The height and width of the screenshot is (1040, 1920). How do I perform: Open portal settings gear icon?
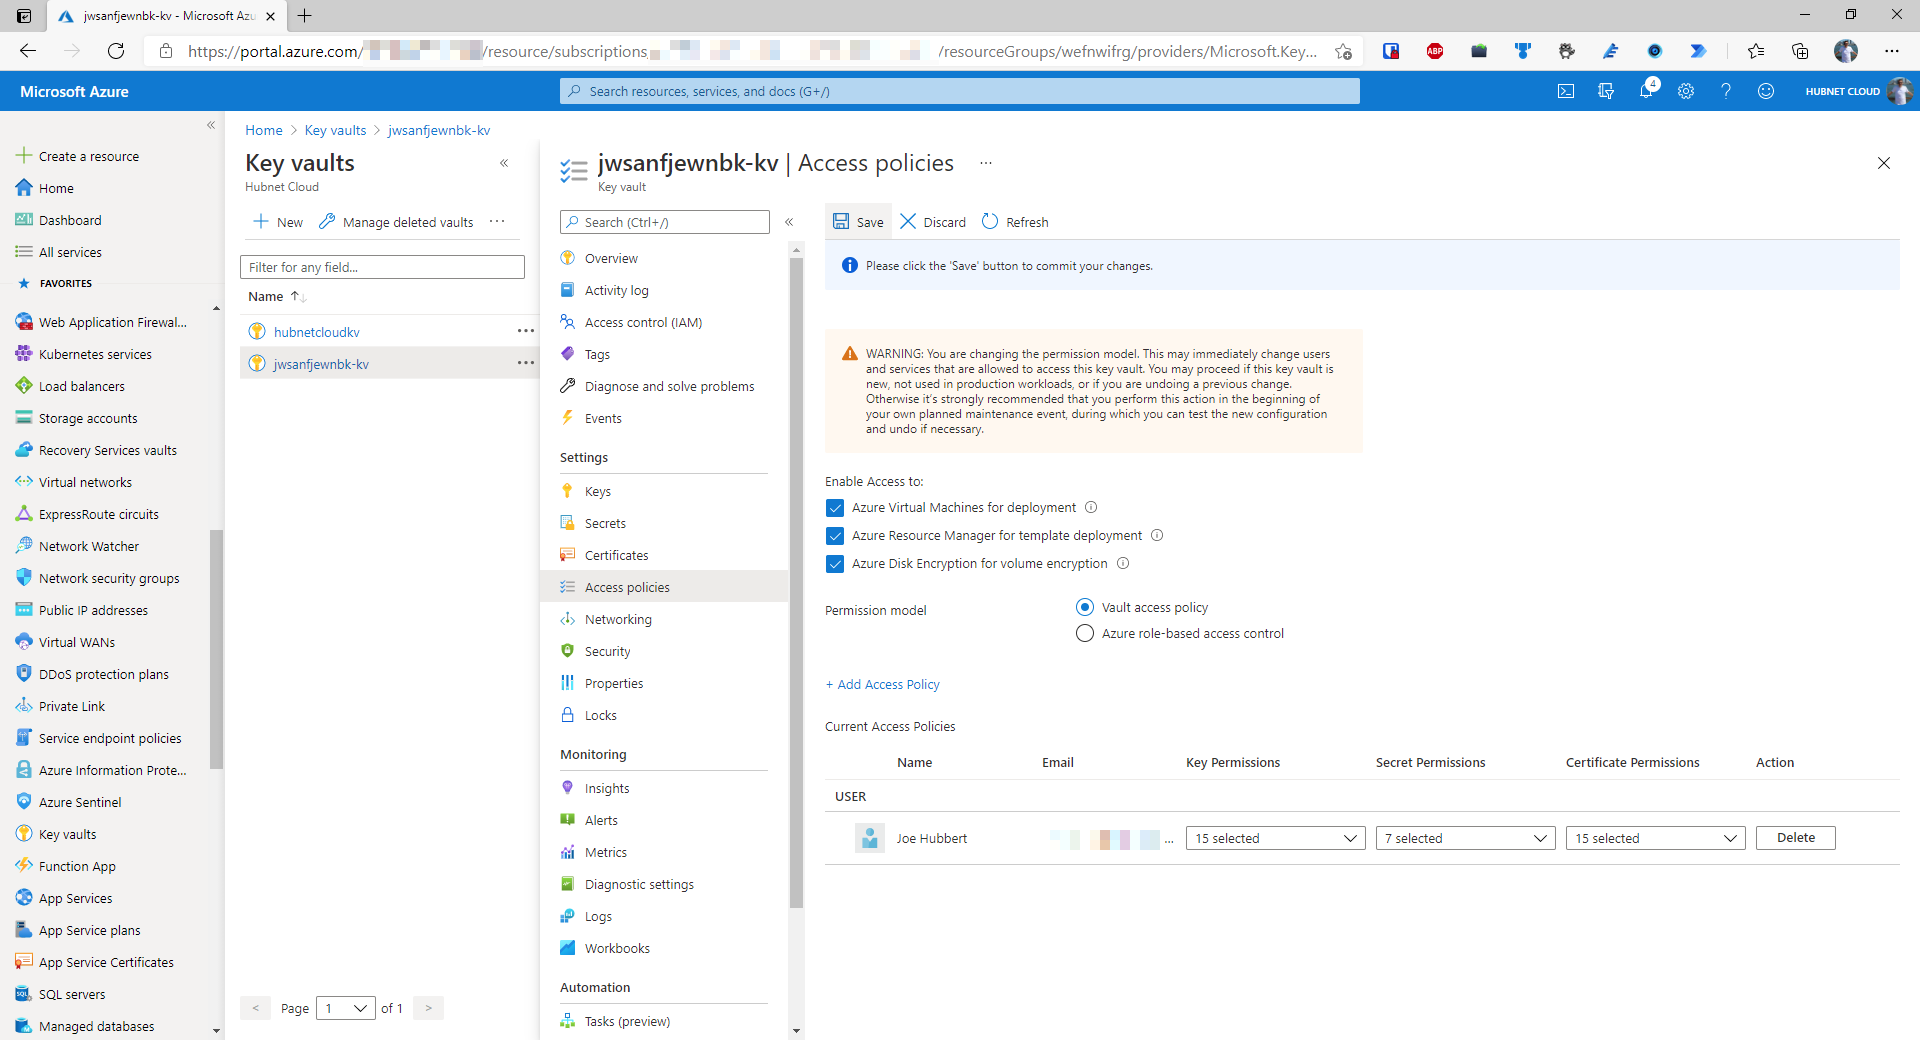(x=1686, y=91)
